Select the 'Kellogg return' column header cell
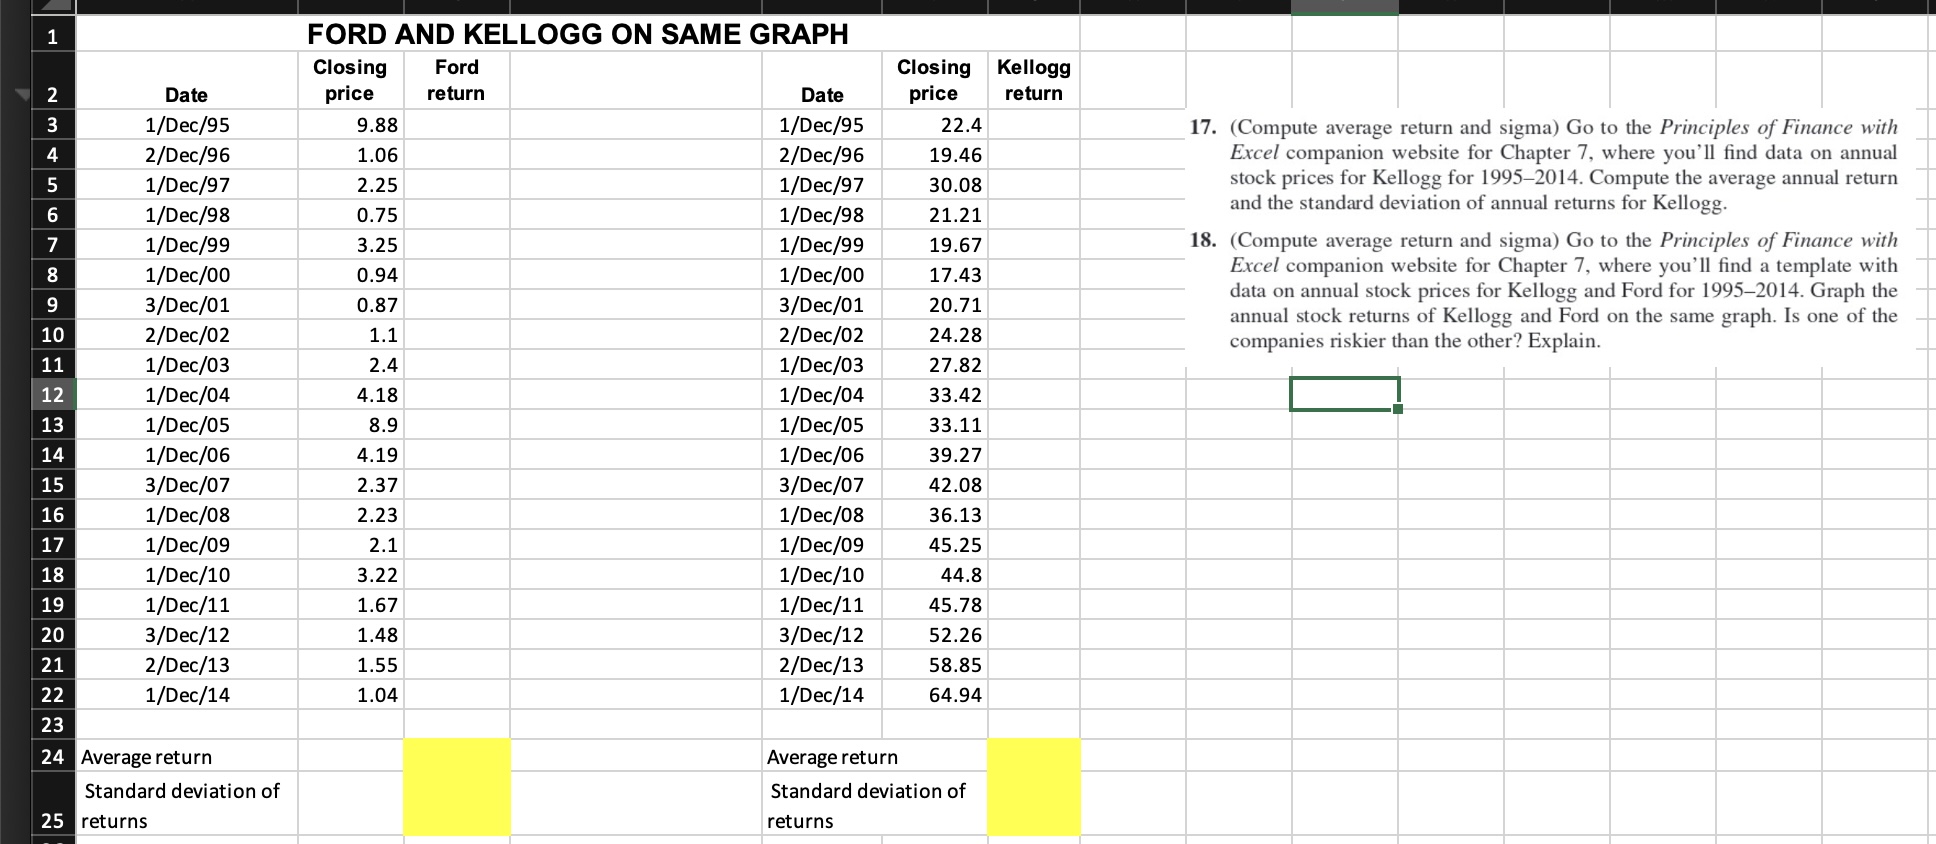 pyautogui.click(x=1034, y=80)
